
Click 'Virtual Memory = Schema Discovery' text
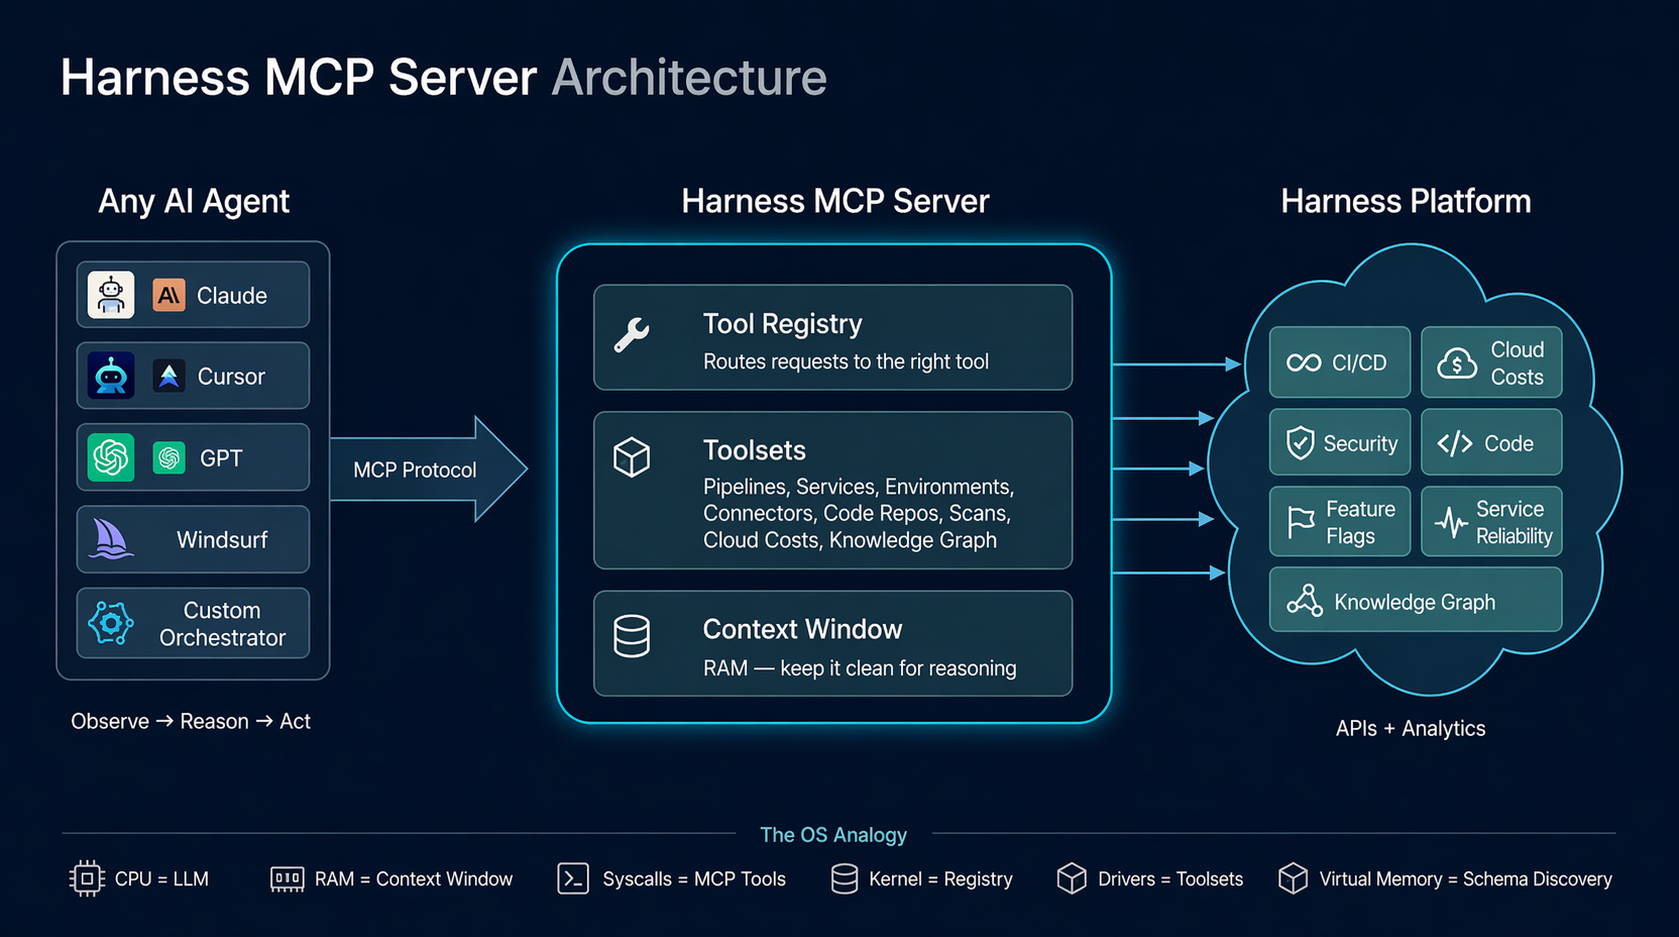tap(1465, 879)
